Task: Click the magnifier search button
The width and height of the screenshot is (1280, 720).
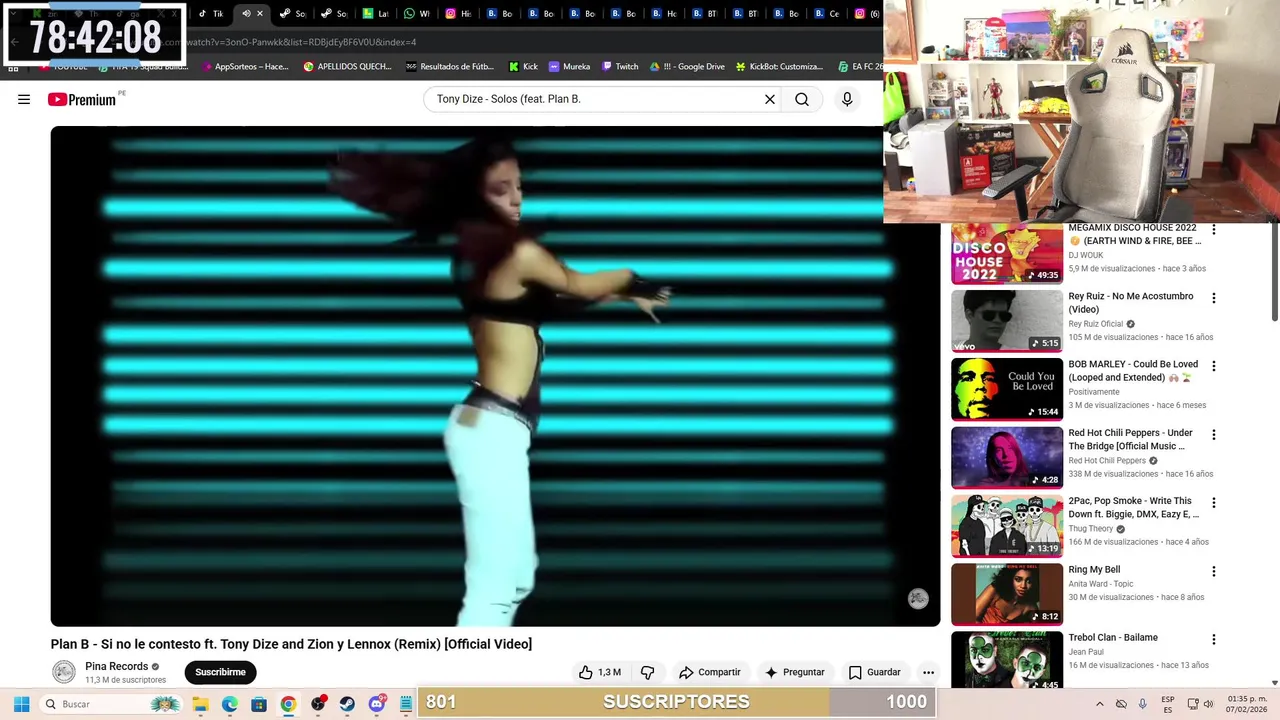Action: tap(802, 99)
